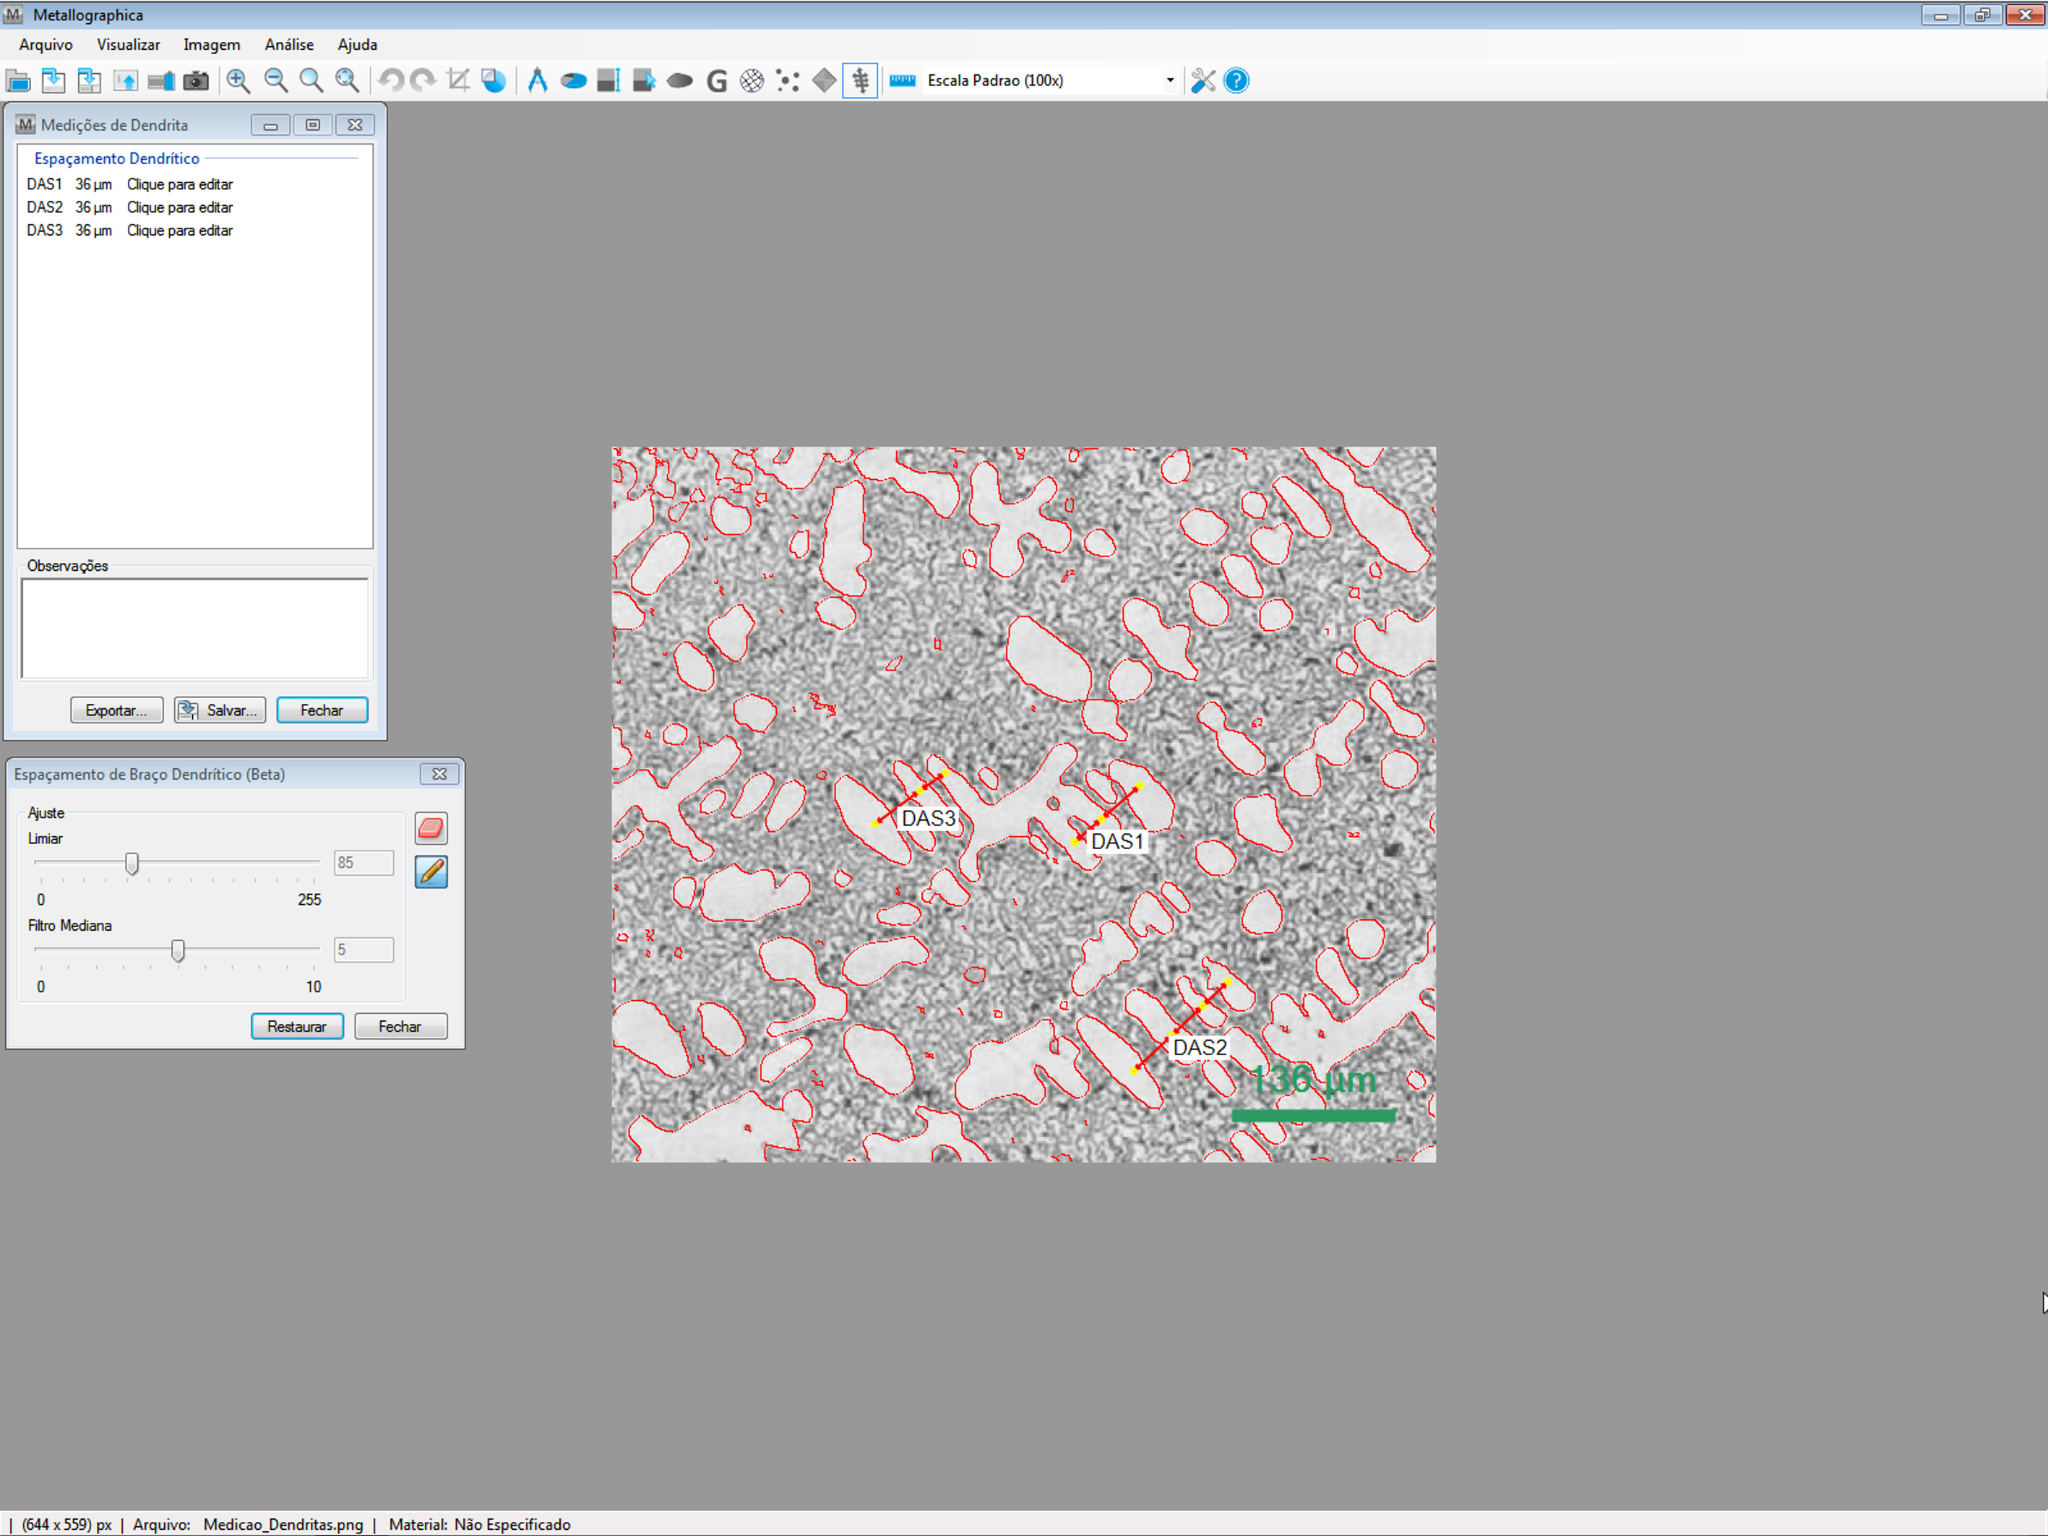Open the Arquivo menu
Screen dimensions: 2048x1536
coord(46,44)
